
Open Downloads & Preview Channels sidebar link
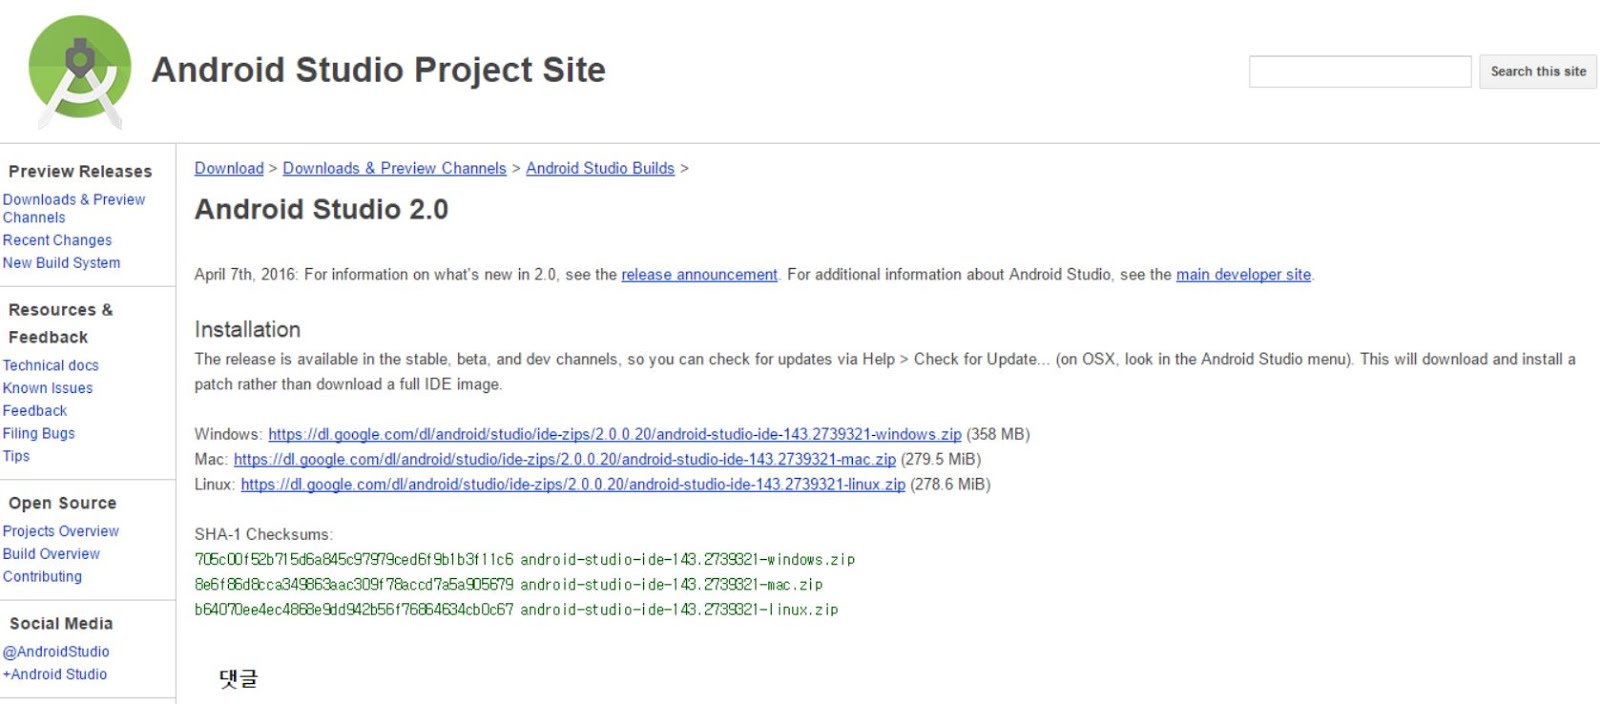point(74,208)
